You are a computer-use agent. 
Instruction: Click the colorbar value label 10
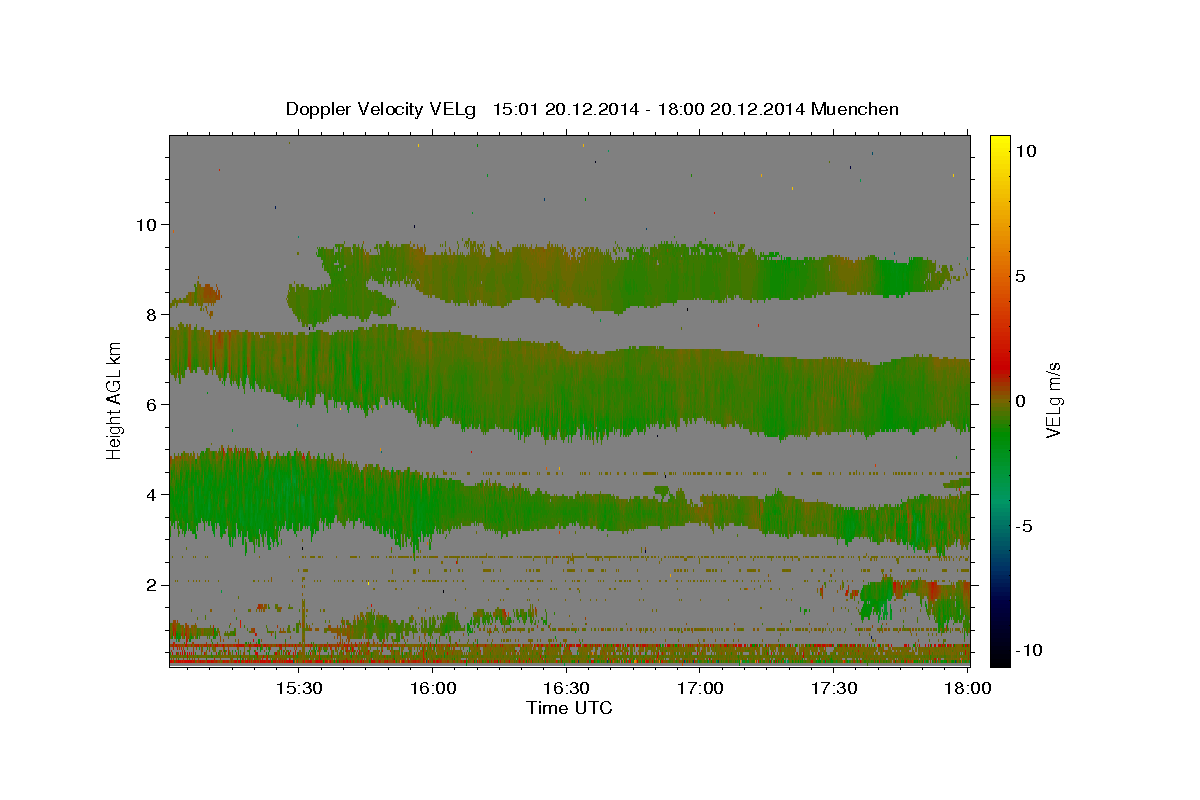[1027, 151]
